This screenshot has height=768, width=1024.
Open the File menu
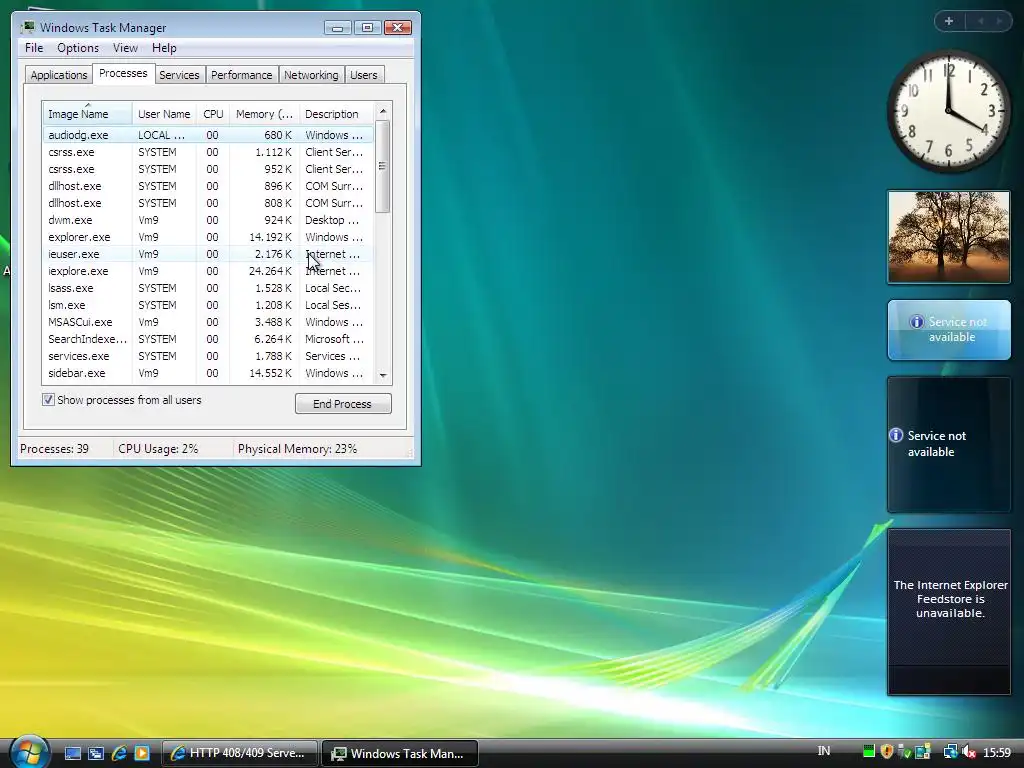(34, 48)
